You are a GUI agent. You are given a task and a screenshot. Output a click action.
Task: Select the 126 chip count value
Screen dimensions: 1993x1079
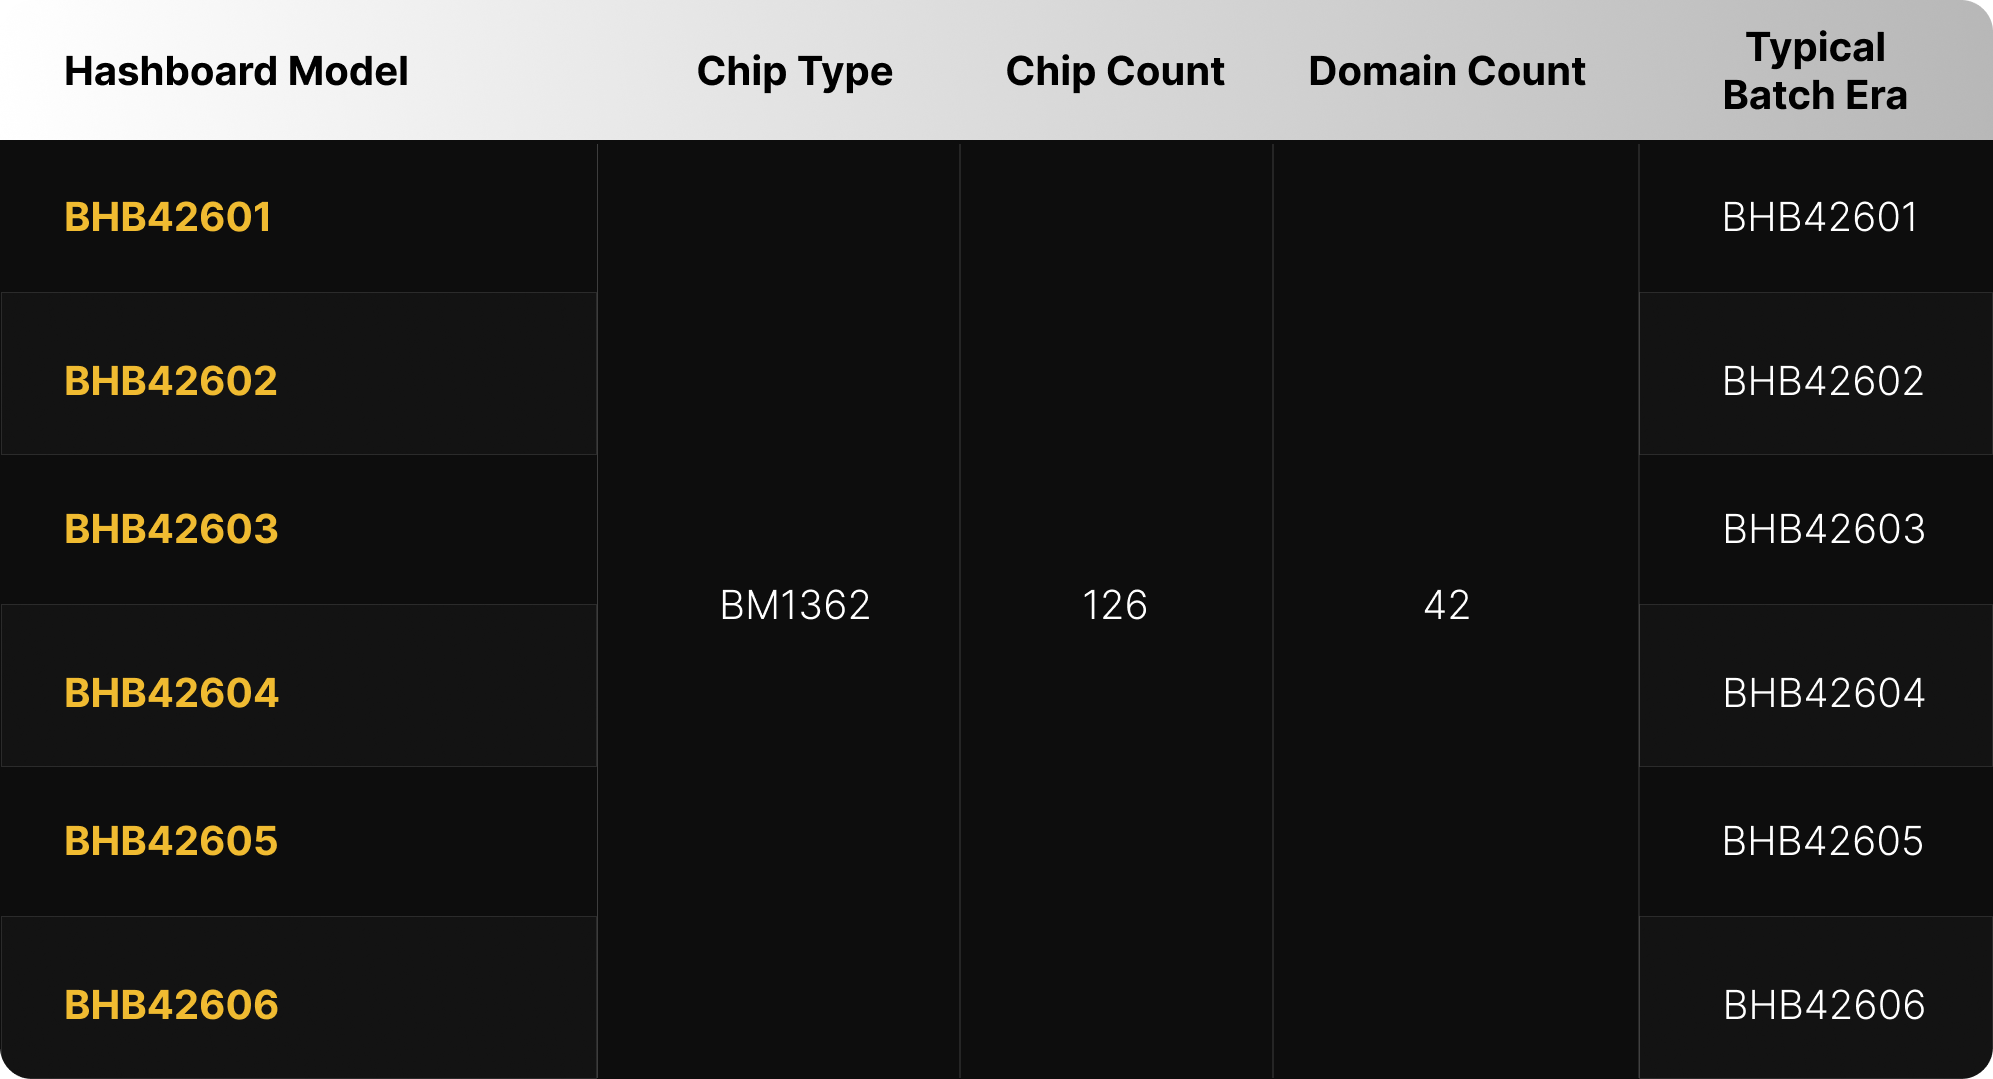(1115, 605)
